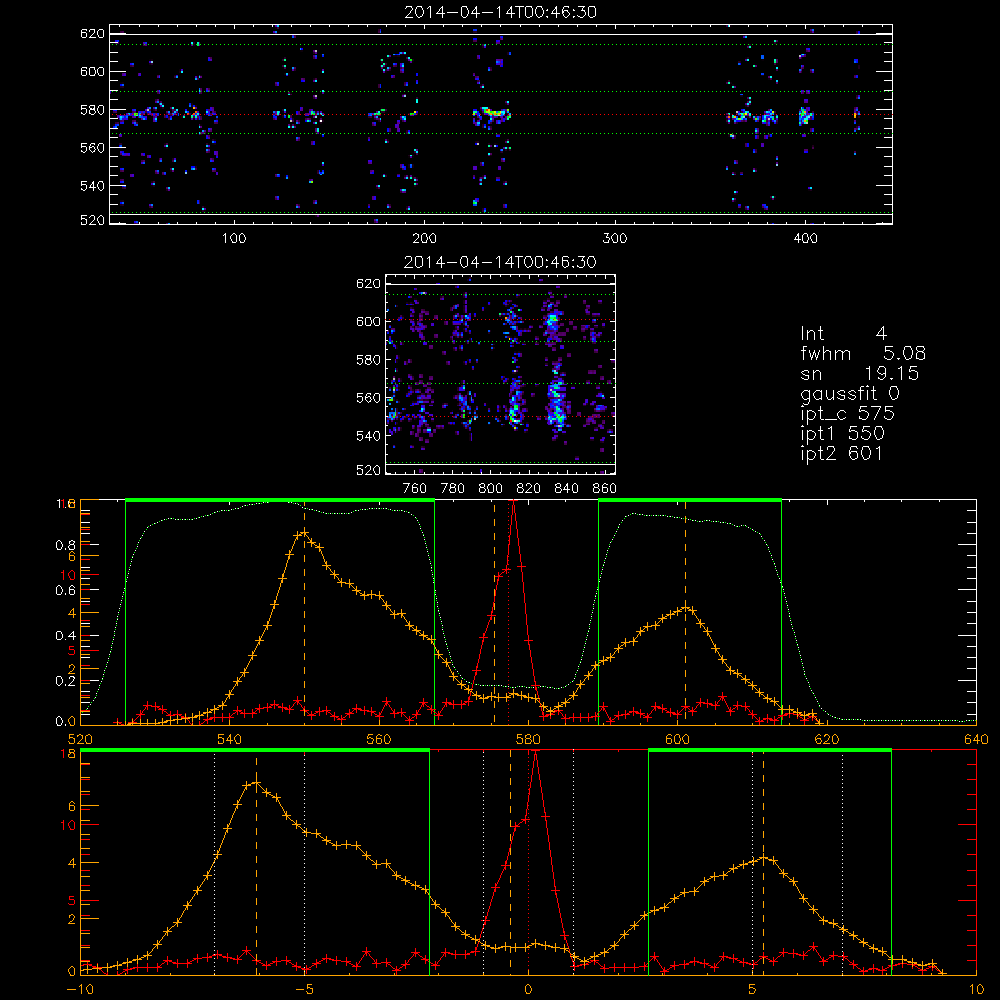
Task: Click x-axis label 860 on middle image
Action: pos(605,489)
